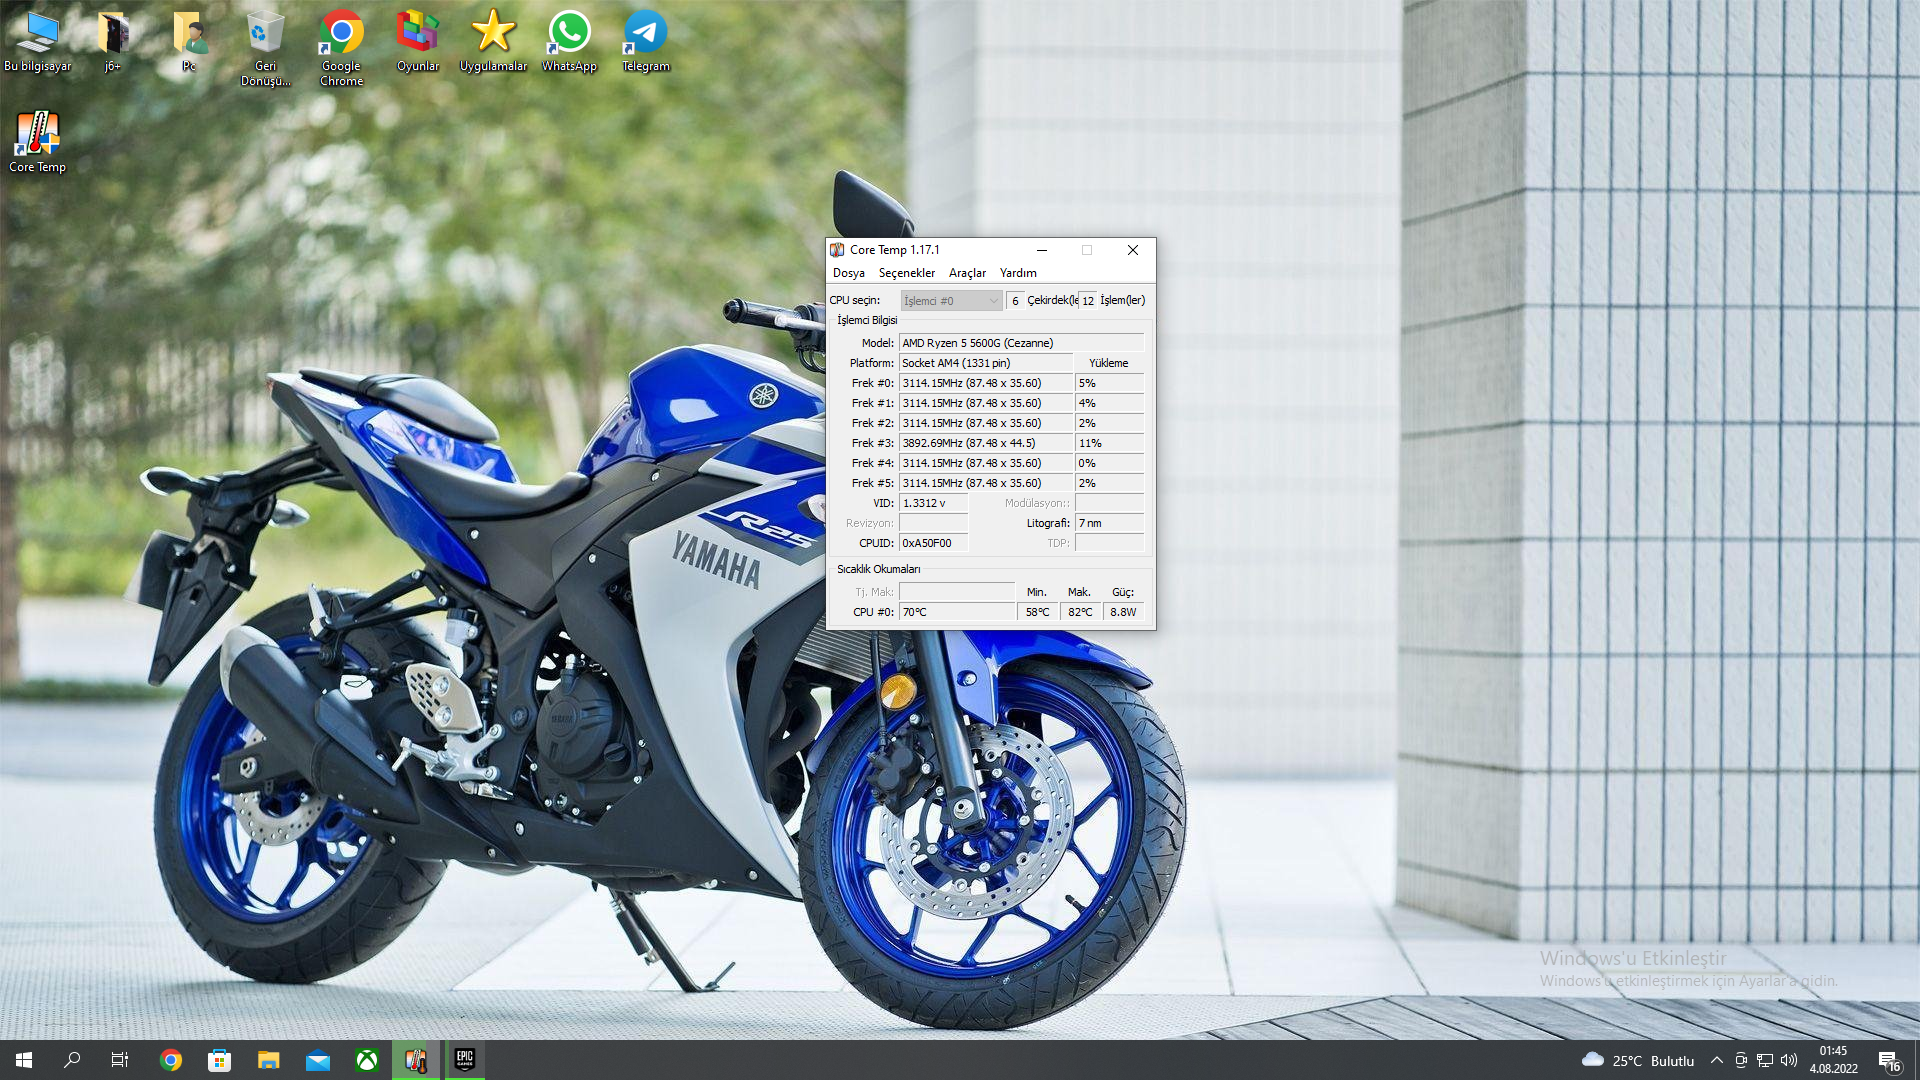Viewport: 1920px width, 1080px height.
Task: Open Mail app in taskbar
Action: [318, 1060]
